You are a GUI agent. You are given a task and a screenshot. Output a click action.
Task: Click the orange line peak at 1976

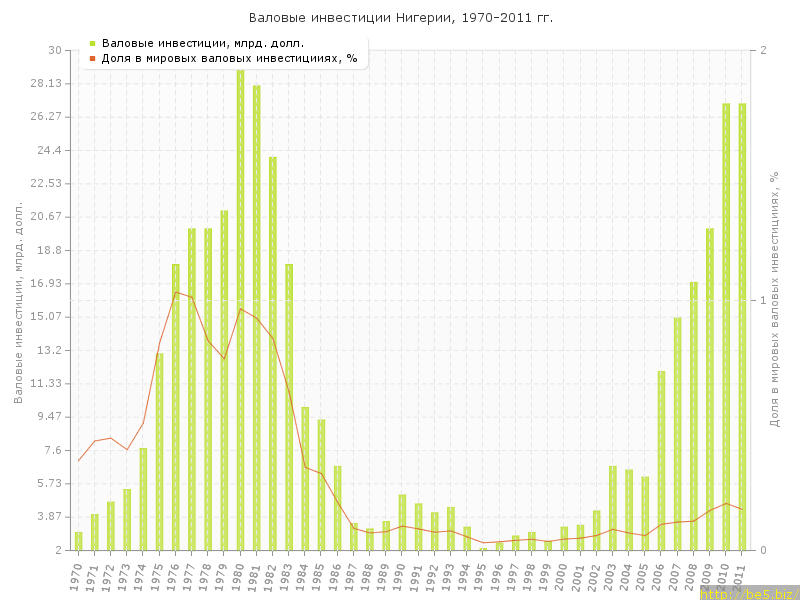pyautogui.click(x=175, y=292)
